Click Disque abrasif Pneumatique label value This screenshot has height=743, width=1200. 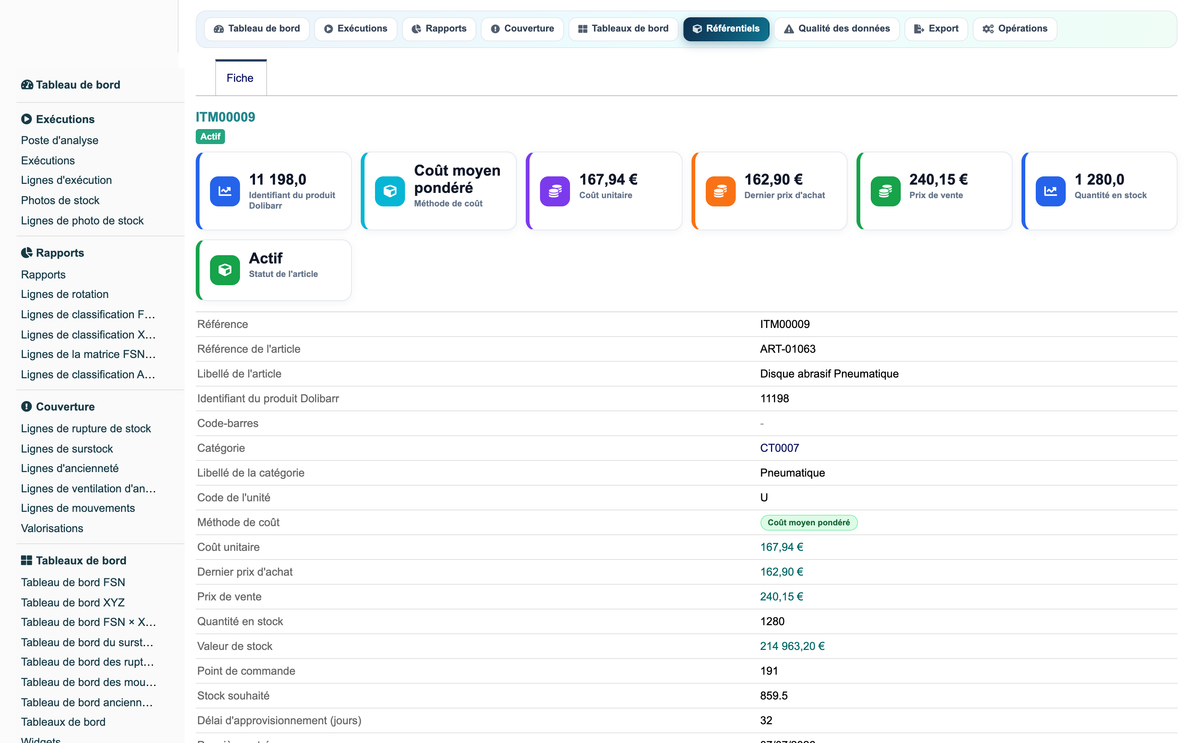[829, 374]
